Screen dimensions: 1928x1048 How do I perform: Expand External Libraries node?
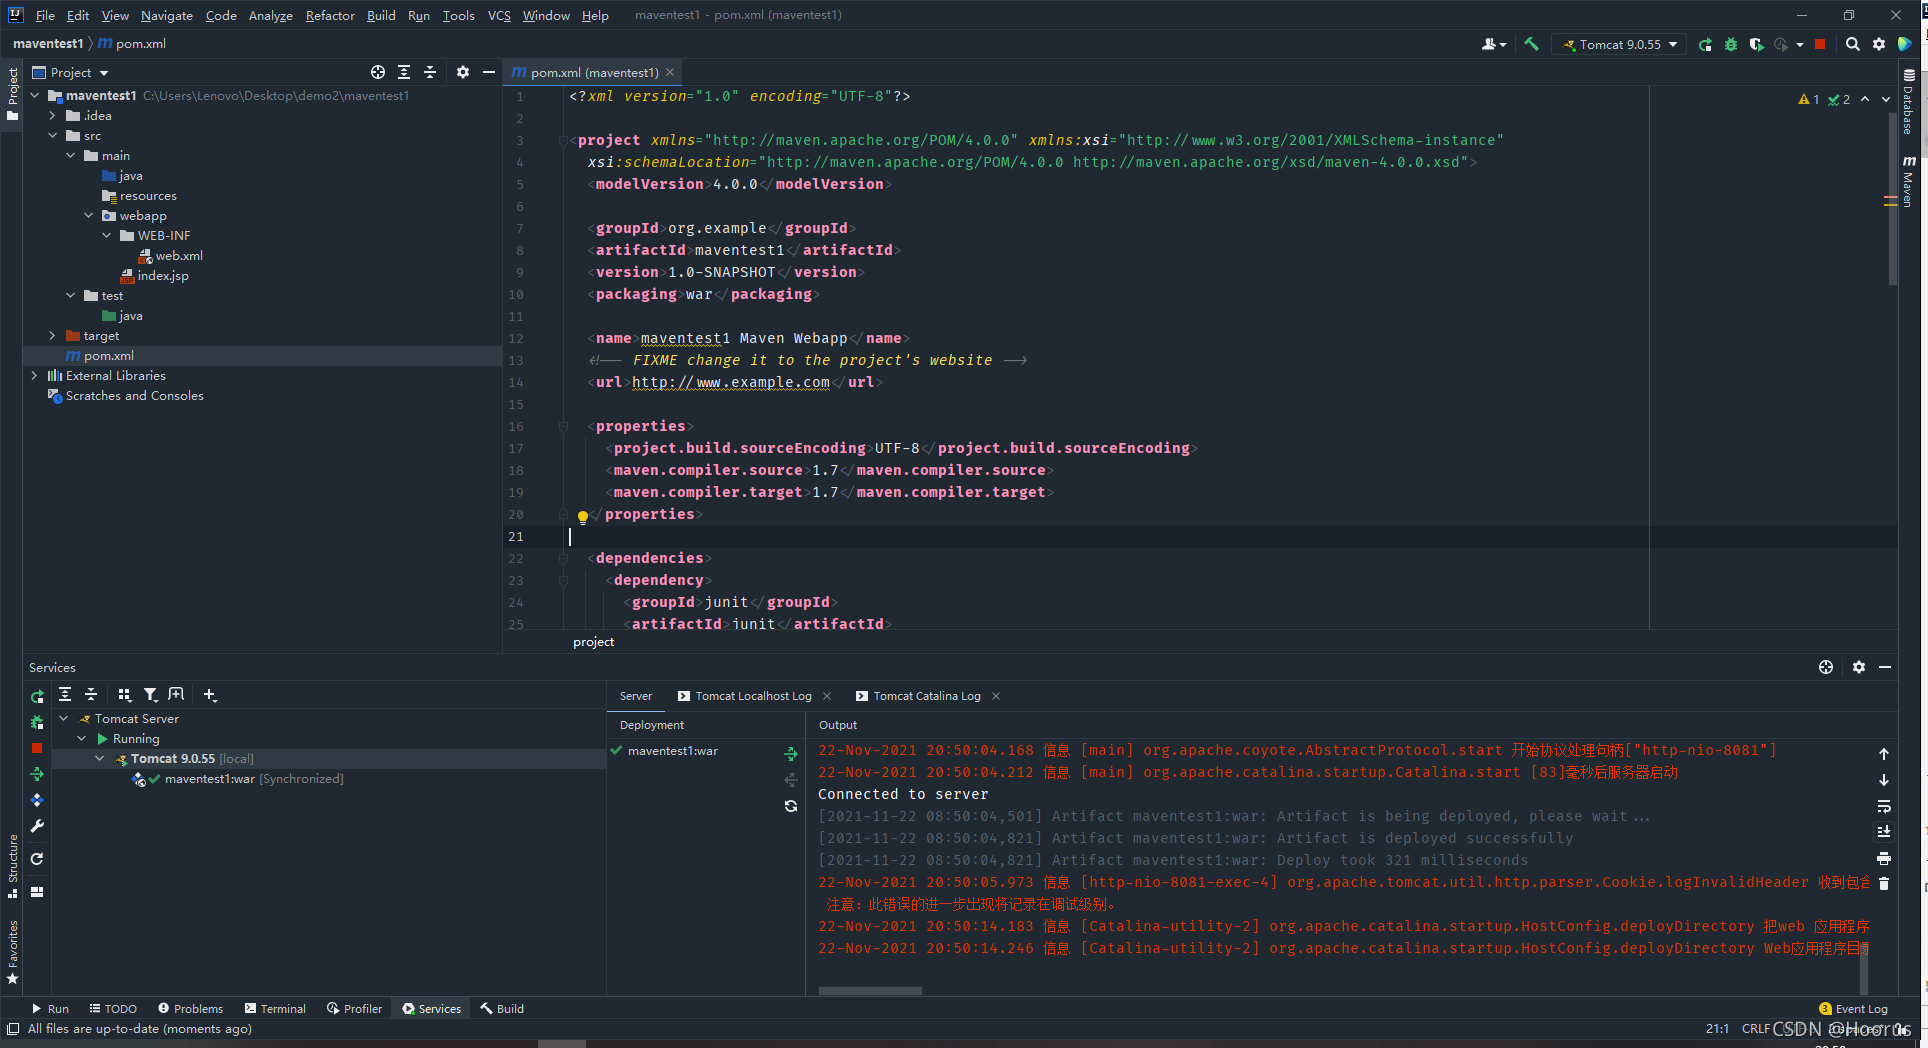35,376
